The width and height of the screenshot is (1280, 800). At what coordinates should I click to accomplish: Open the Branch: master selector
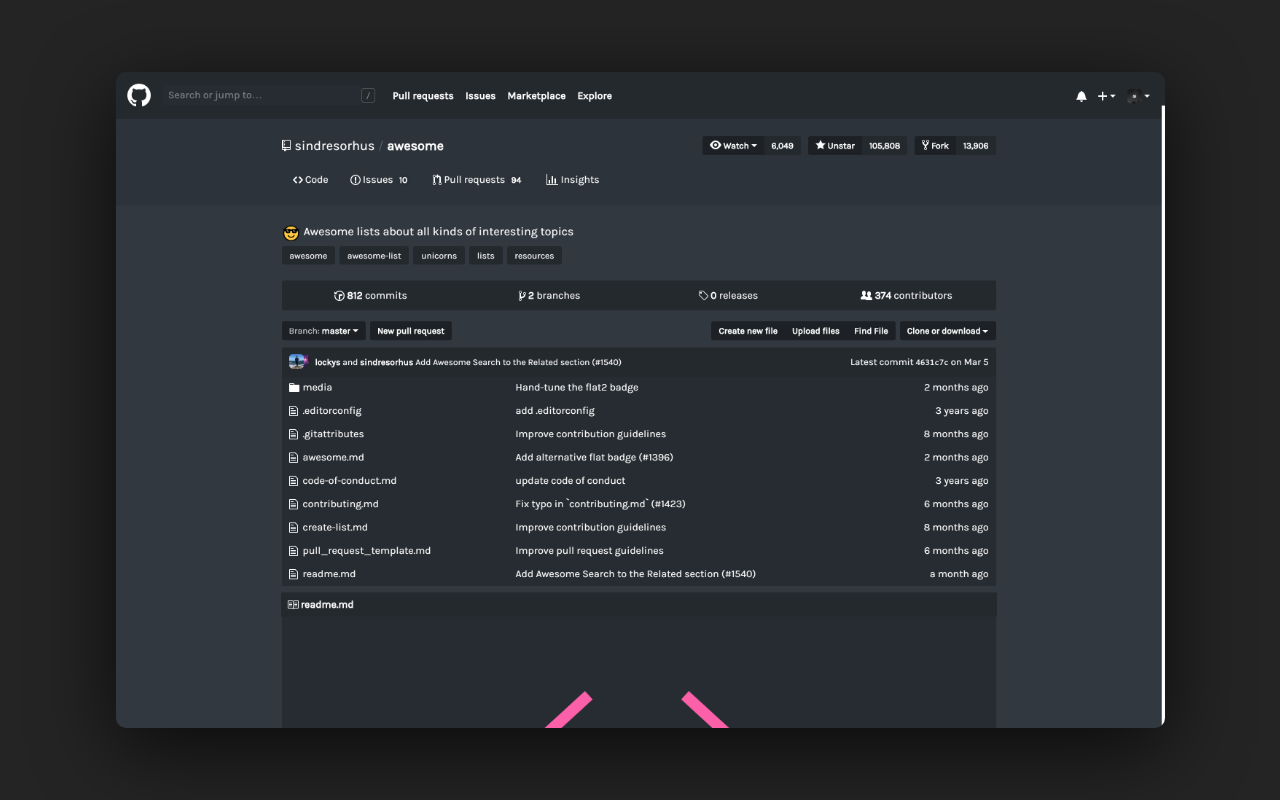324,331
